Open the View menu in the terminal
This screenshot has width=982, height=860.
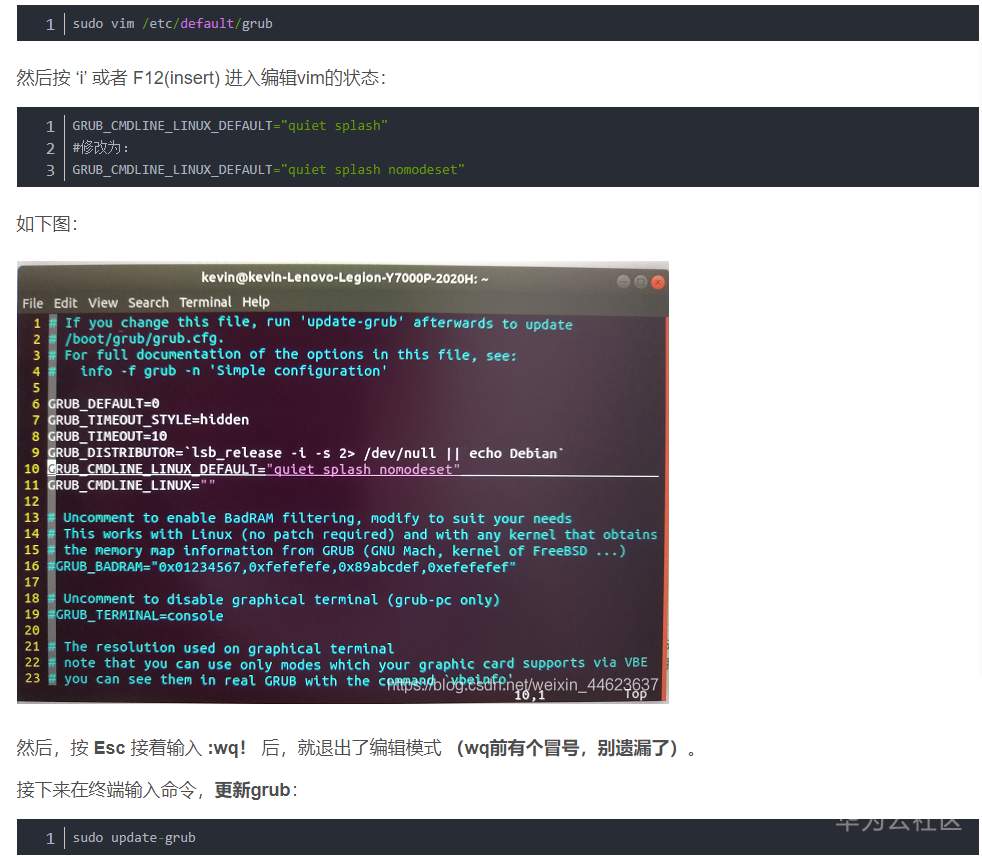103,303
